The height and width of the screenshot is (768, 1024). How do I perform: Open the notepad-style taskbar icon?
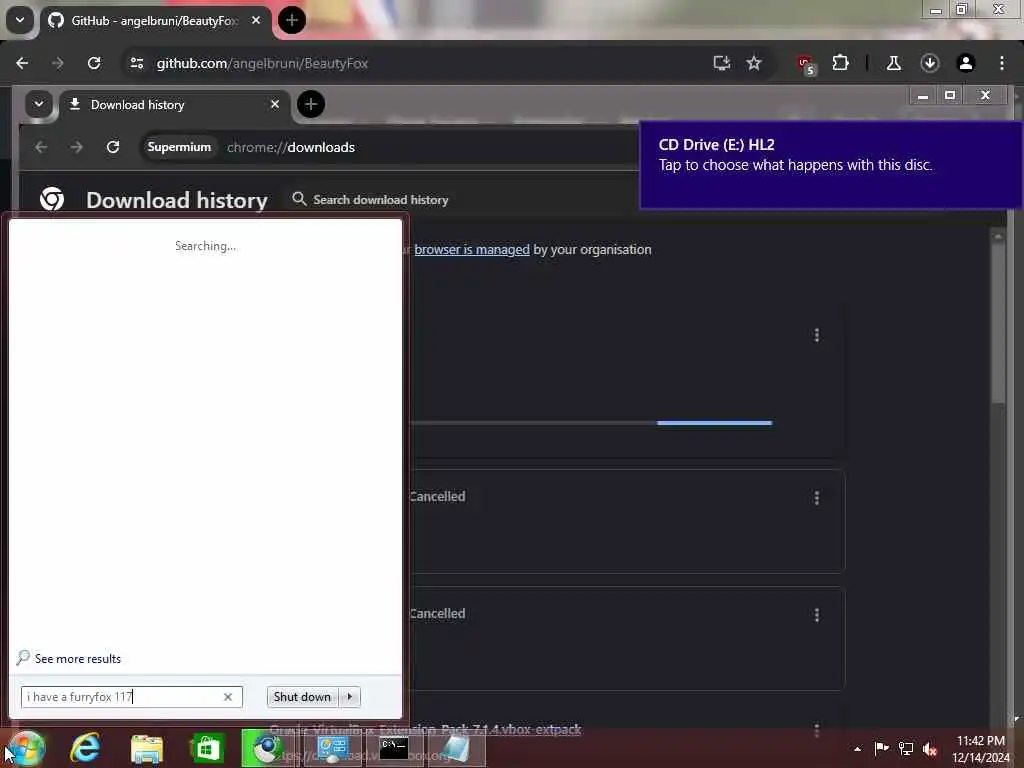point(457,748)
